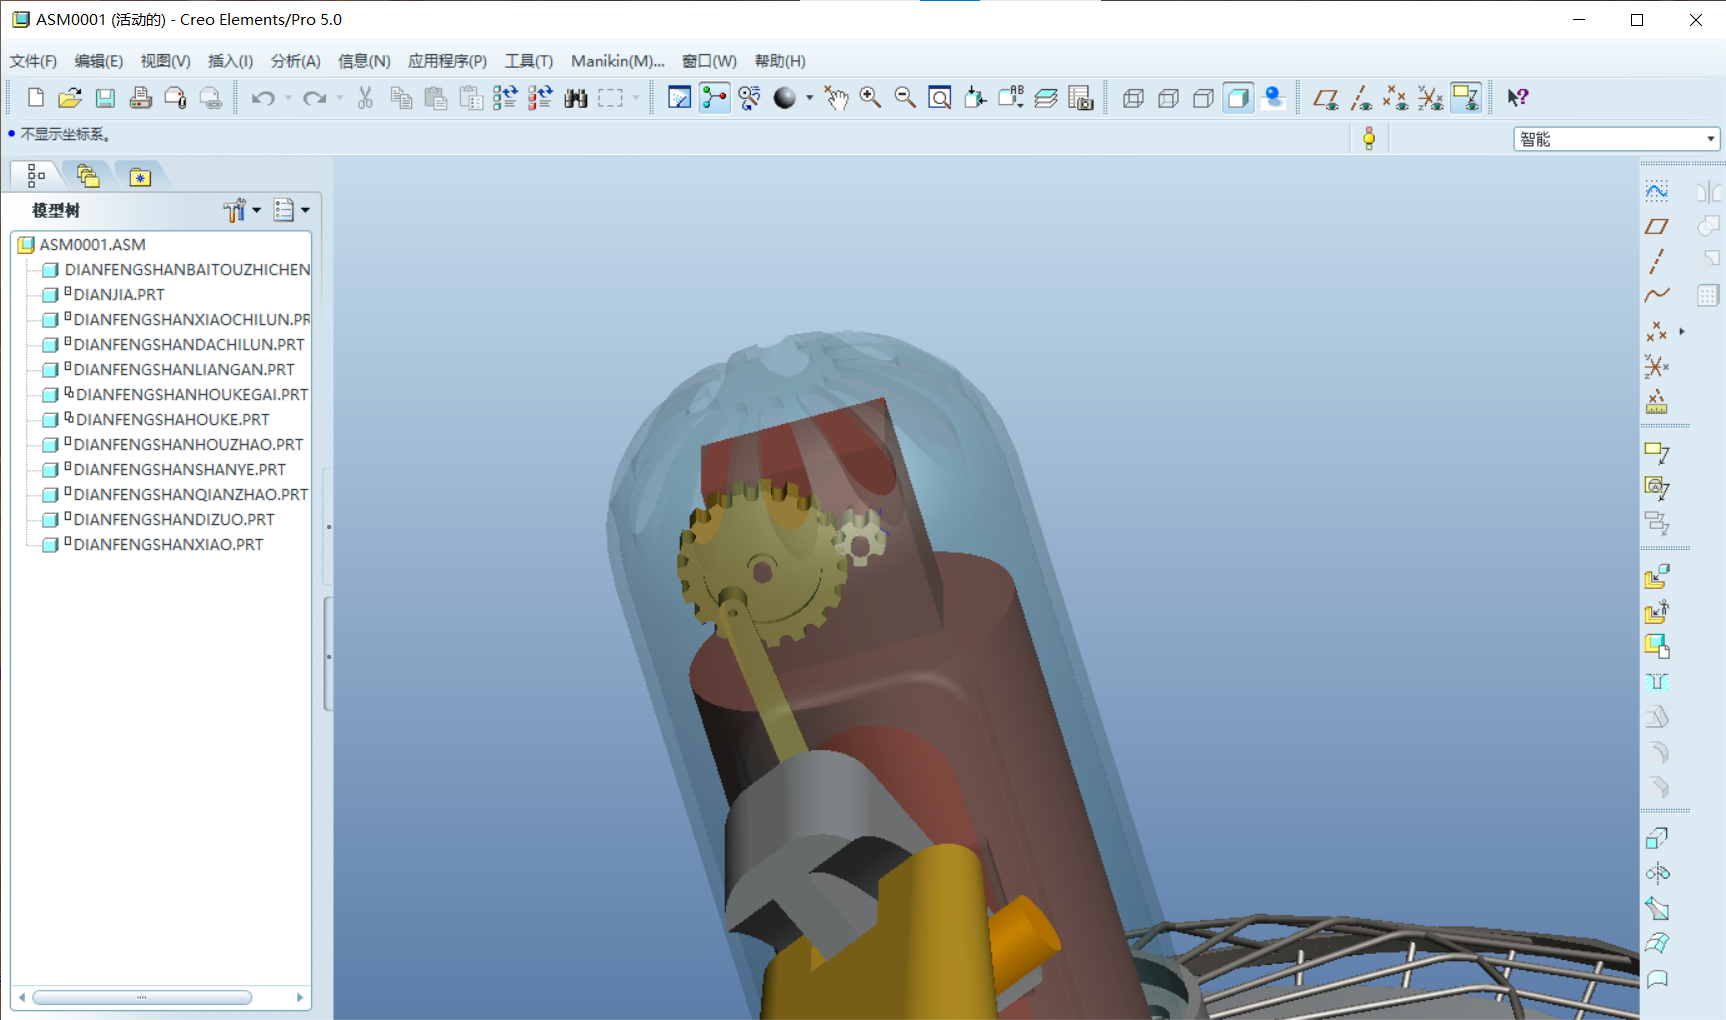Open the Manikin(M) menu
Image resolution: width=1726 pixels, height=1020 pixels.
617,61
